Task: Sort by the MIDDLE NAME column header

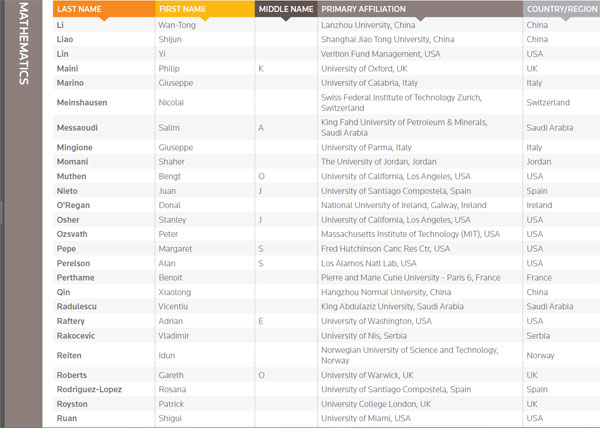Action: click(x=286, y=9)
